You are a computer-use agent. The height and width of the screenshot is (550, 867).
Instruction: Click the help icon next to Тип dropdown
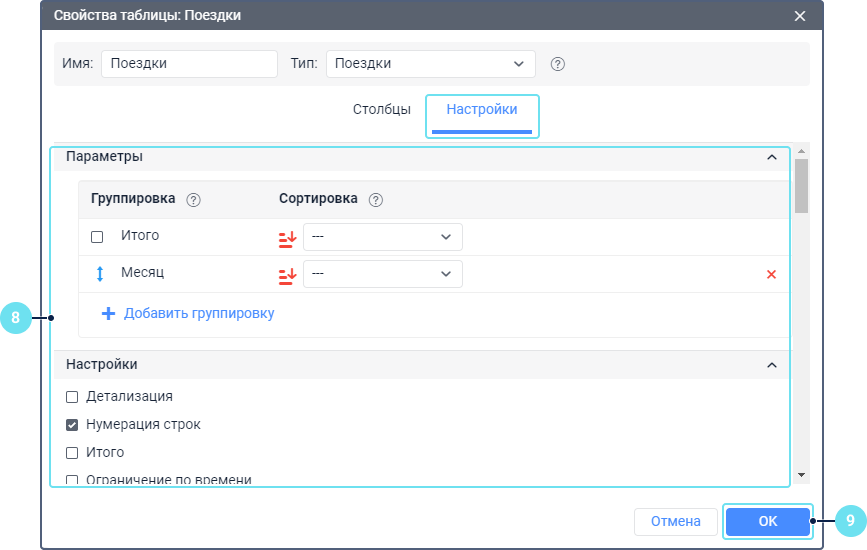pyautogui.click(x=558, y=64)
